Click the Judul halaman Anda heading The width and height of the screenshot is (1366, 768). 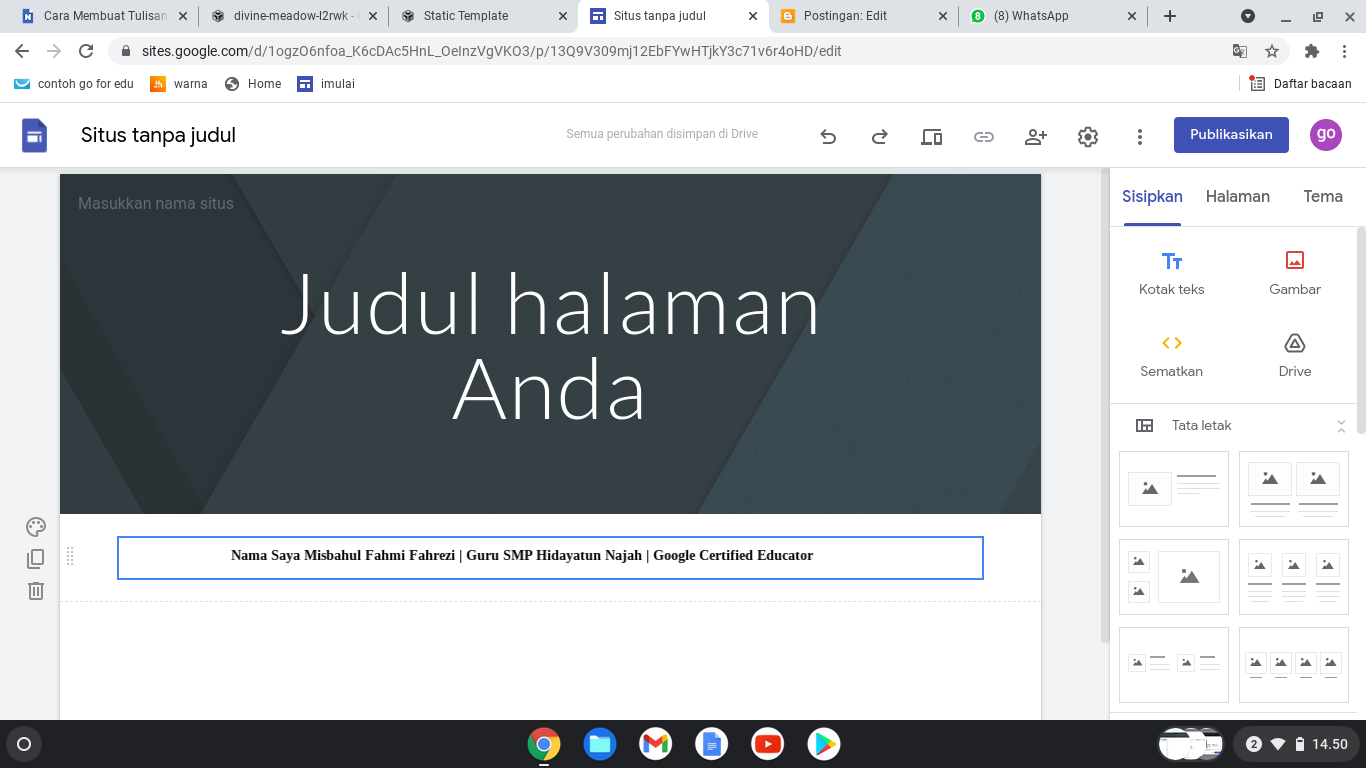pos(550,346)
